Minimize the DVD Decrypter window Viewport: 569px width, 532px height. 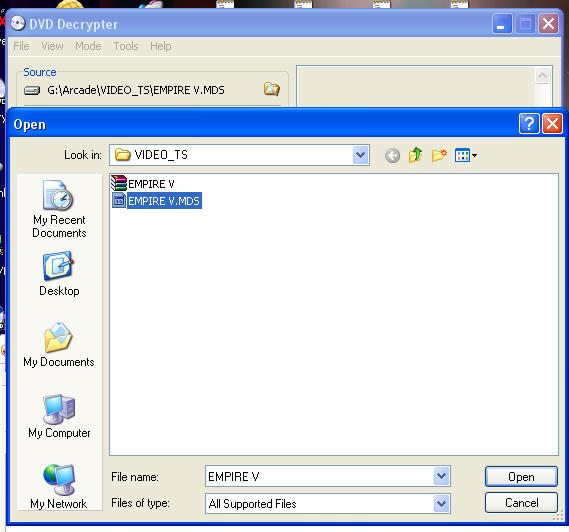(x=502, y=24)
